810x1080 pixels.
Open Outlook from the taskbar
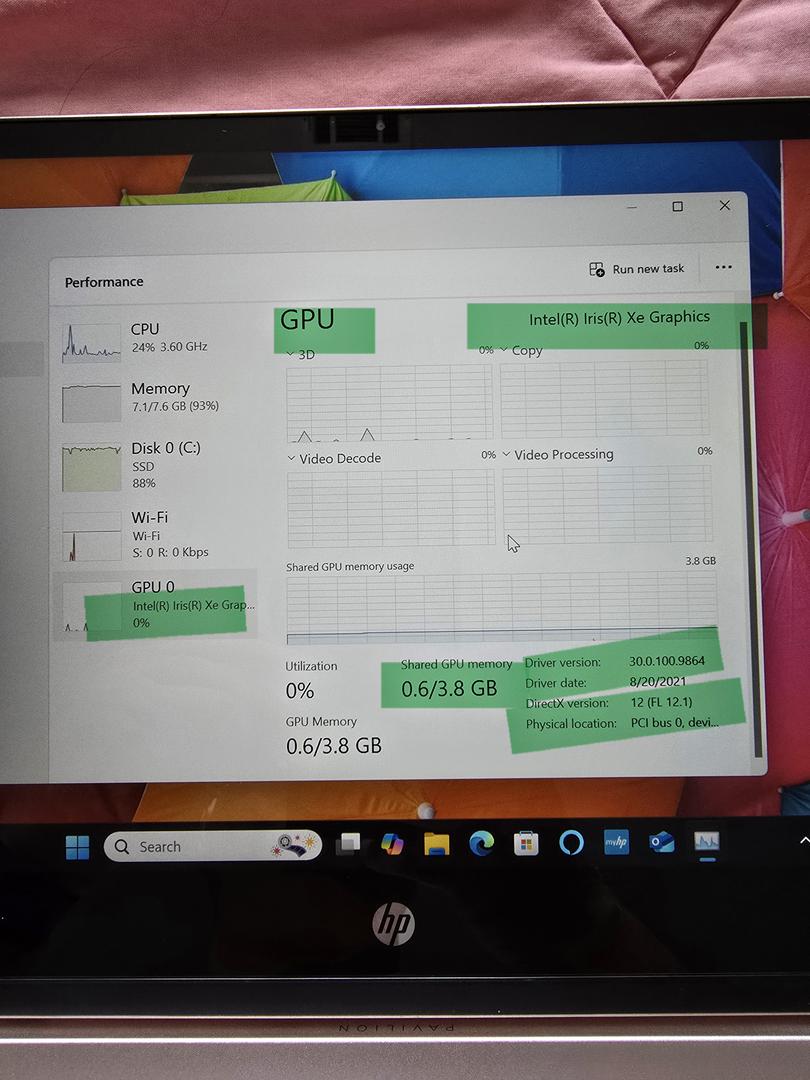661,842
